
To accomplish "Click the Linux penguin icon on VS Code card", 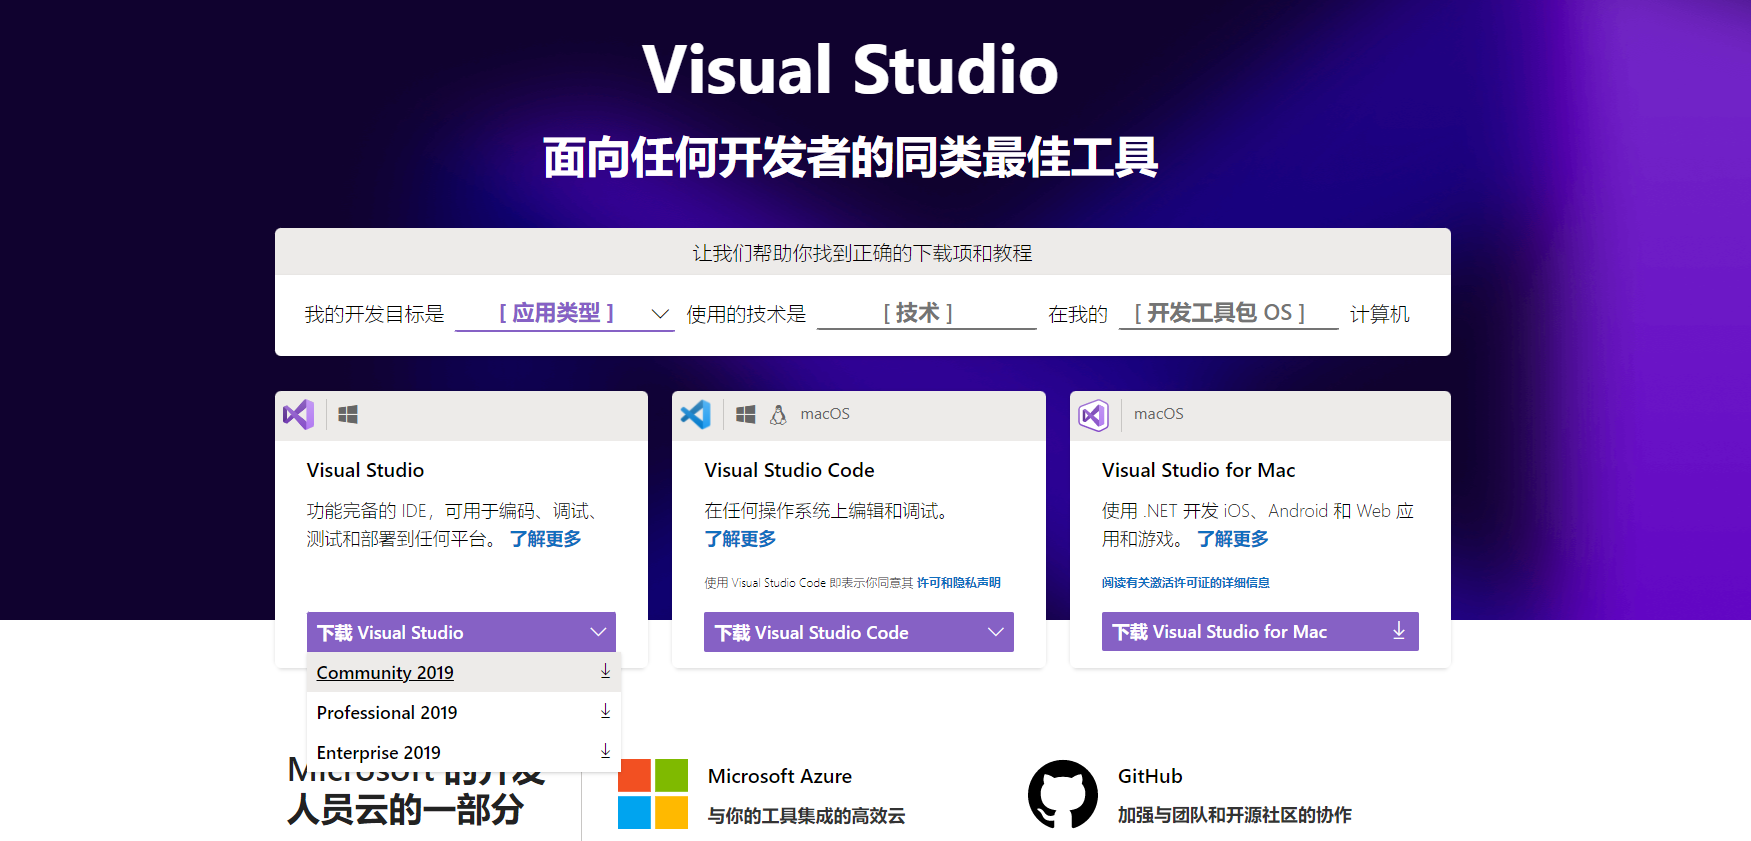I will point(778,414).
